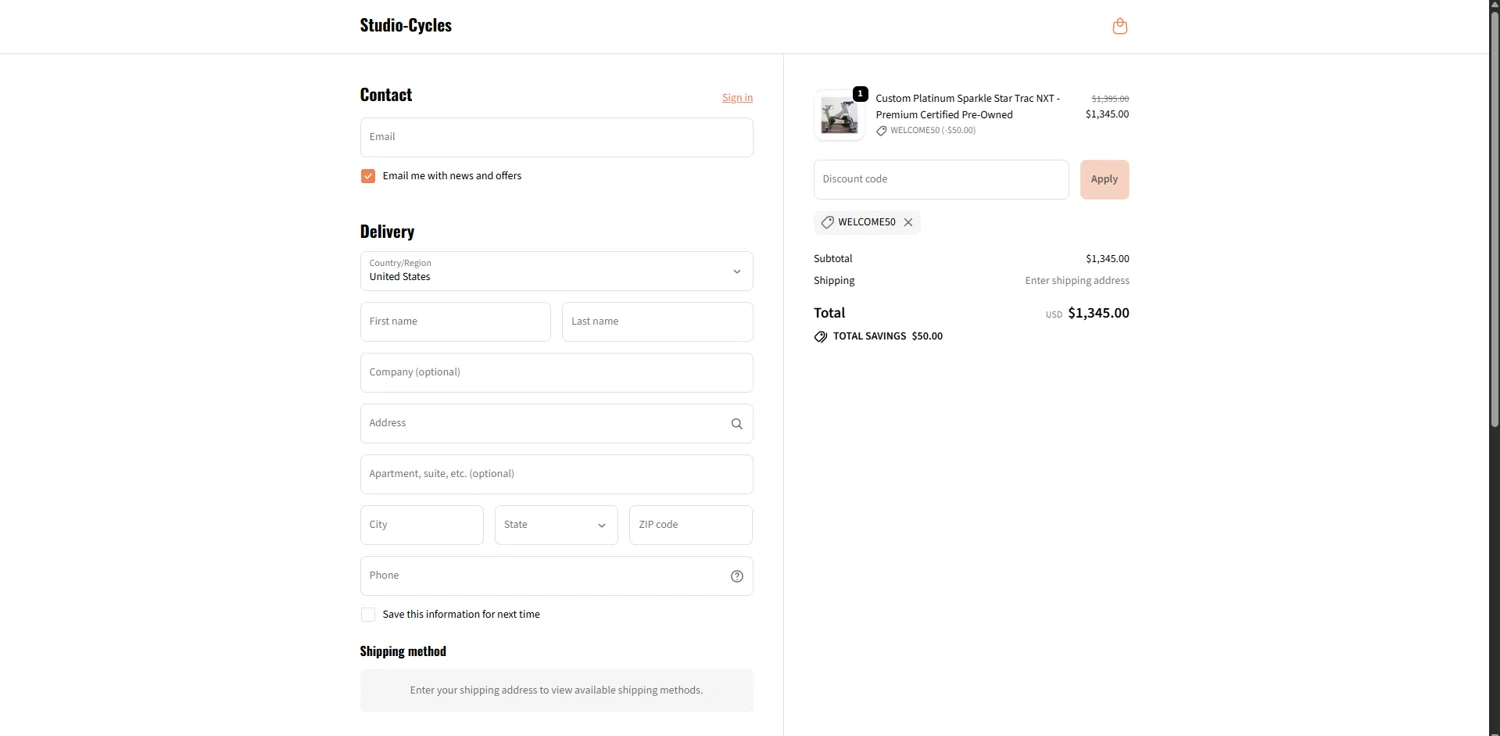This screenshot has height=736, width=1500.
Task: Go to Studio-Cycles store homepage
Action: [x=406, y=26]
